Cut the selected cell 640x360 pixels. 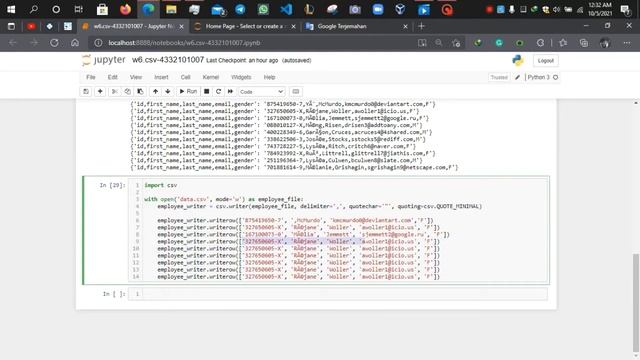pyautogui.click(x=115, y=91)
